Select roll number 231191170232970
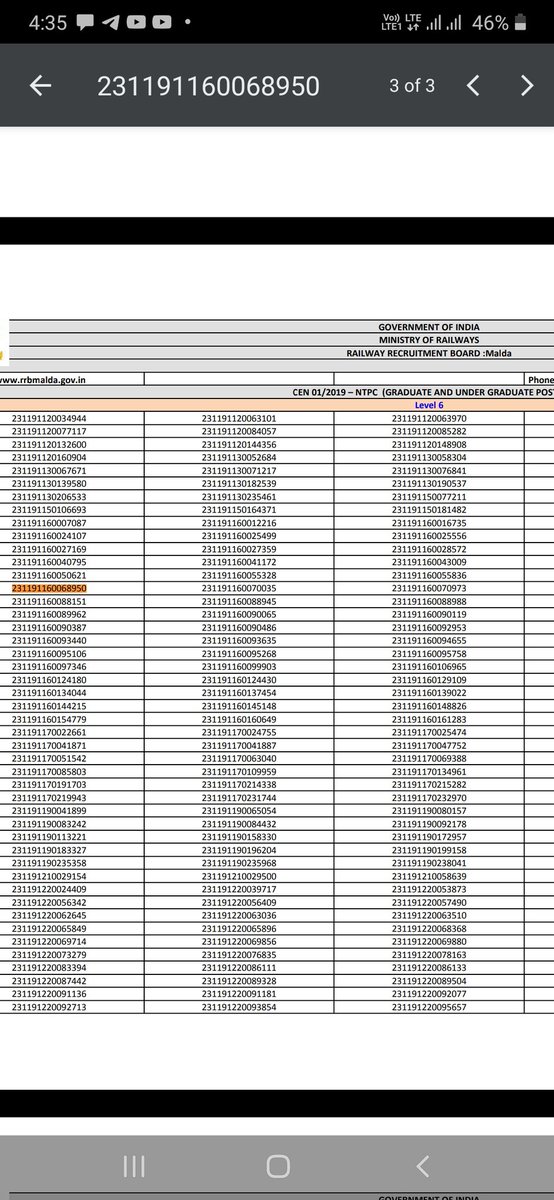Viewport: 554px width, 1200px height. pos(429,798)
